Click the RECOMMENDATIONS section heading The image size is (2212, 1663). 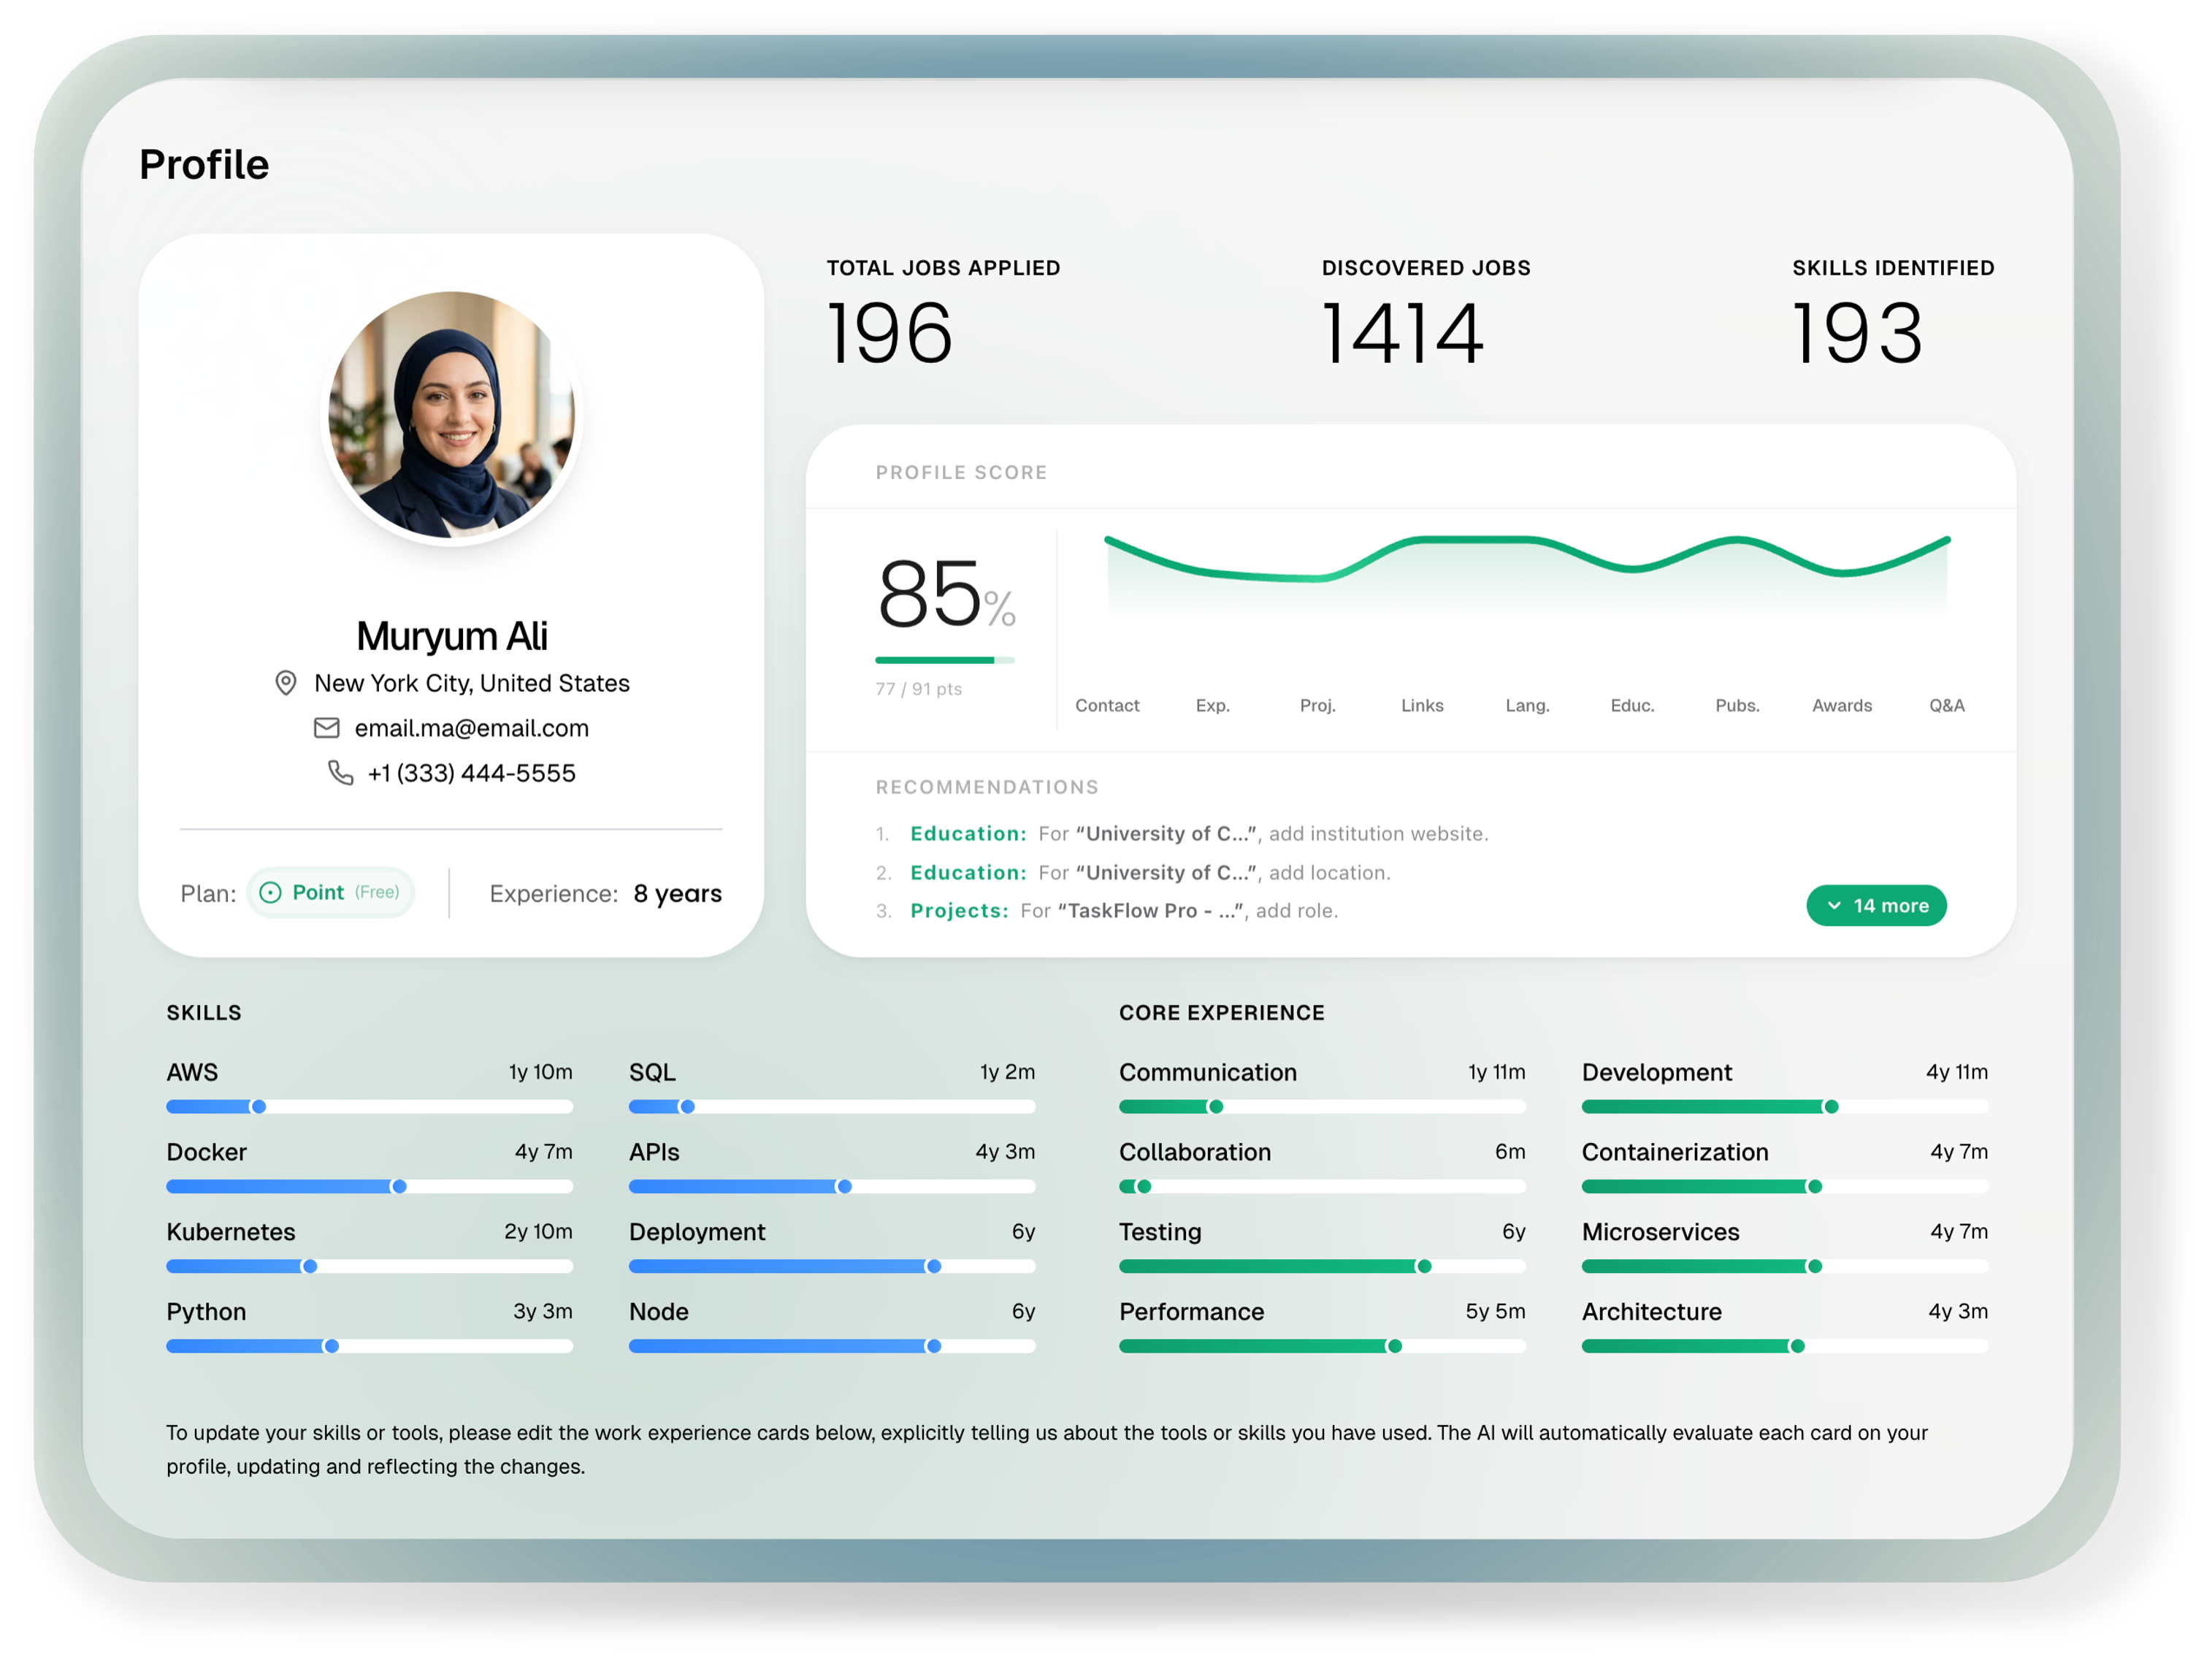[x=987, y=787]
